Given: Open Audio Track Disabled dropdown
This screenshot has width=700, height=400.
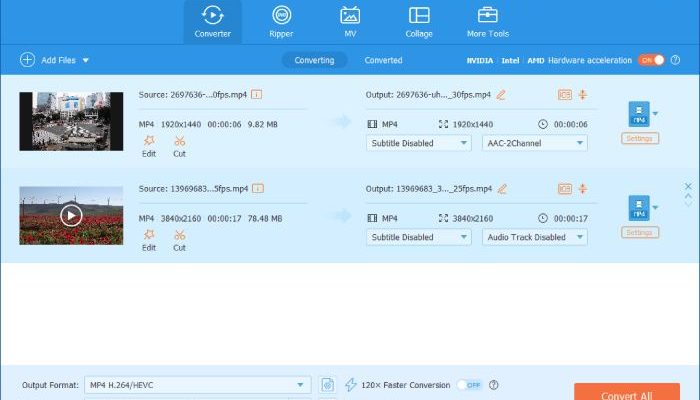Looking at the screenshot, I should 535,238.
